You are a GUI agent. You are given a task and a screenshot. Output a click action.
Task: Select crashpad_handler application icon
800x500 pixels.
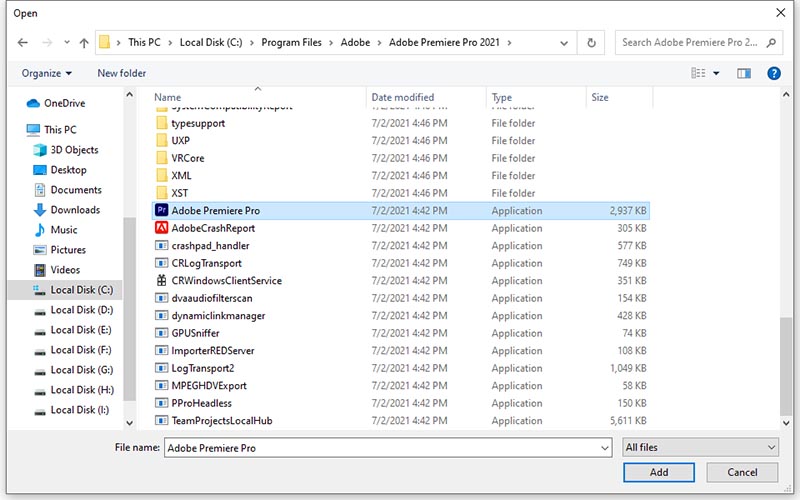pyautogui.click(x=162, y=245)
